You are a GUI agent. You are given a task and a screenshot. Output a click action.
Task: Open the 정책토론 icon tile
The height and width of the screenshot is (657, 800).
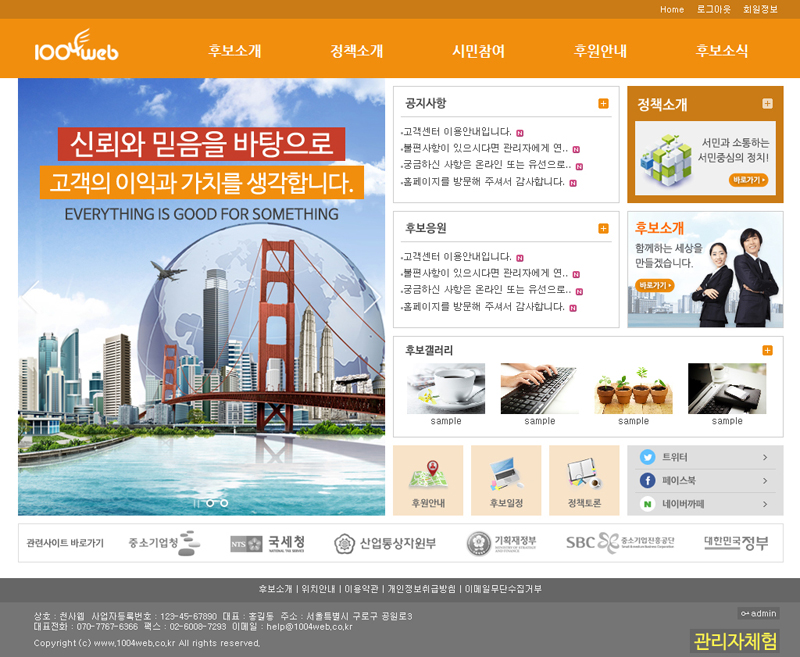pyautogui.click(x=584, y=480)
